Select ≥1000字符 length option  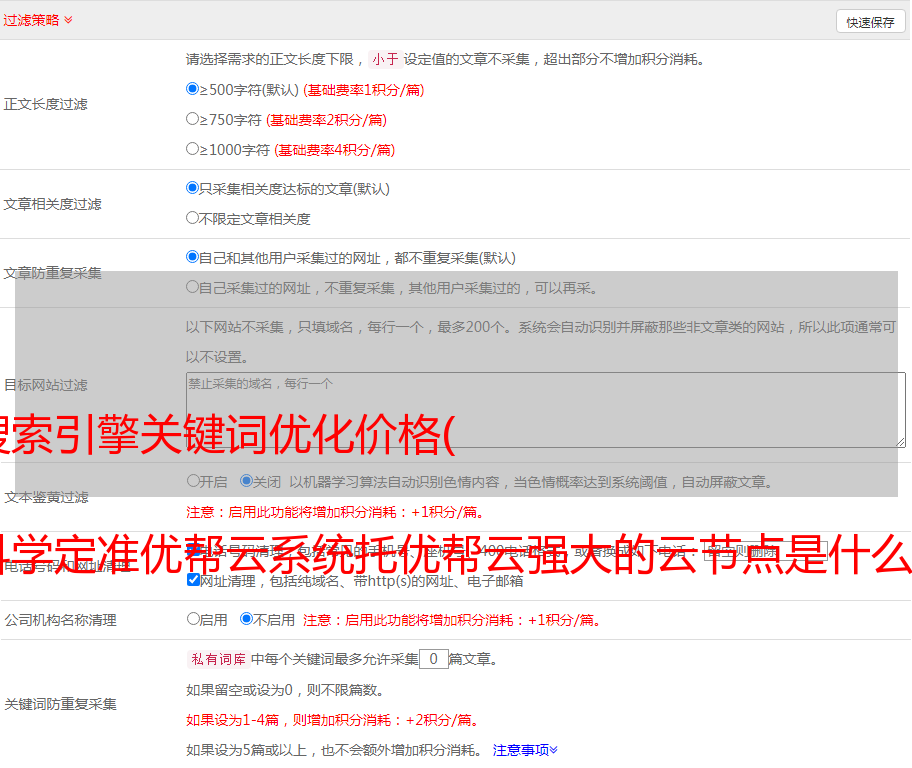(193, 149)
